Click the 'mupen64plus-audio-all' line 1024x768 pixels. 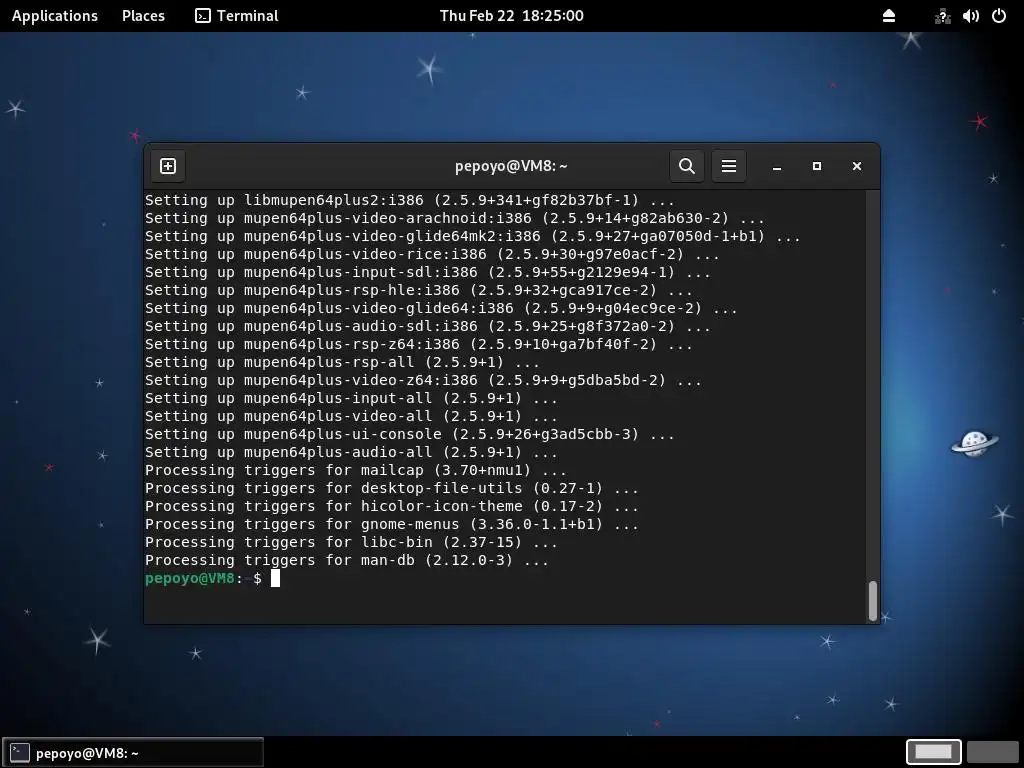click(x=351, y=452)
